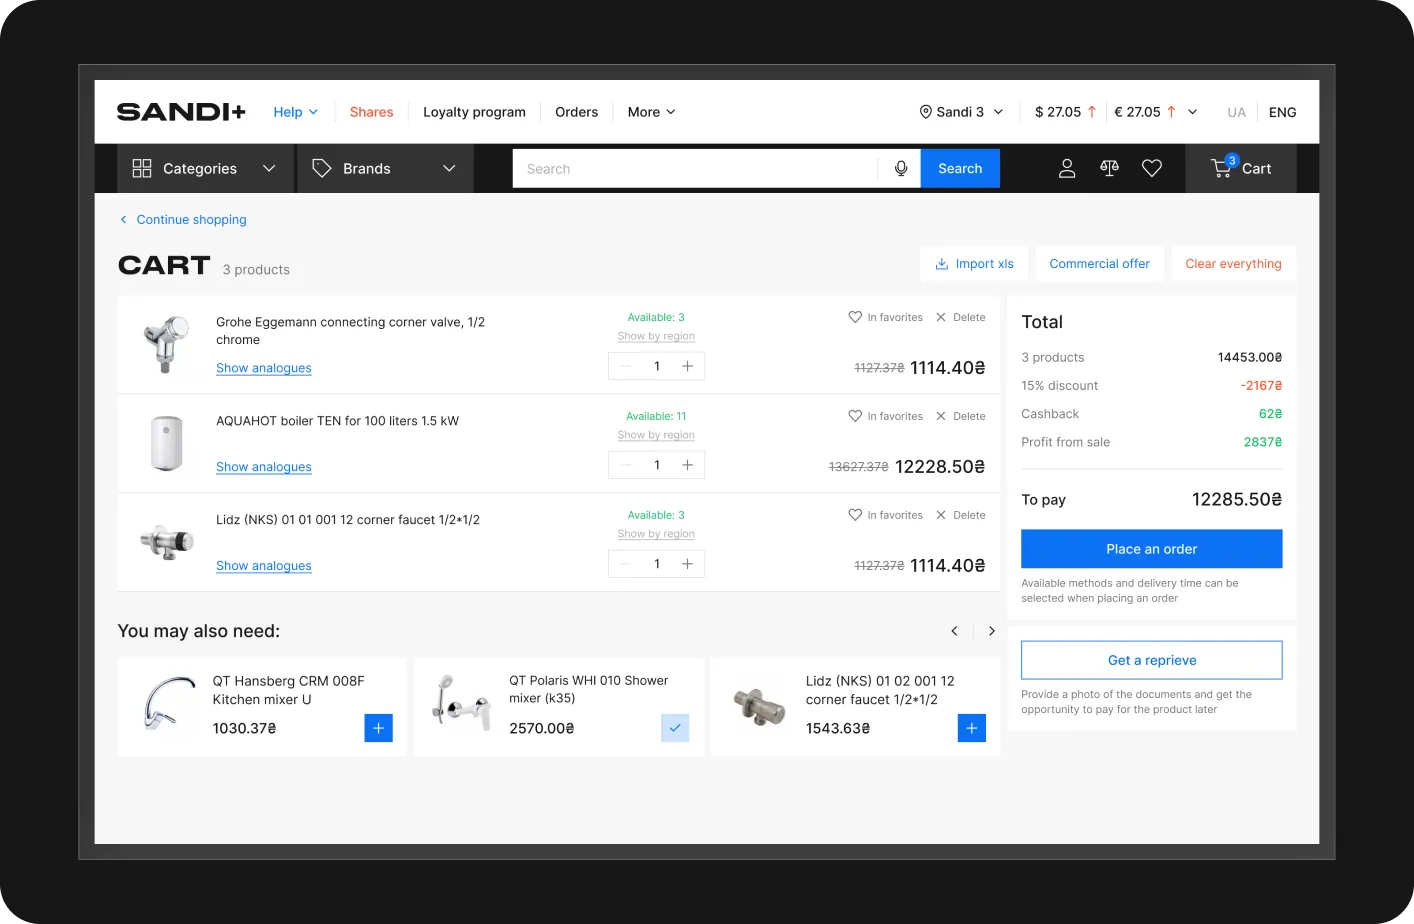
Task: Expand the Categories dropdown
Action: click(206, 169)
